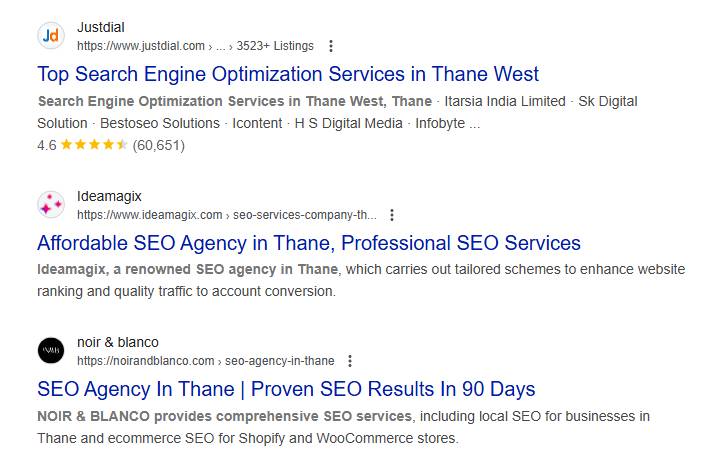Click the yellow star rating under Justdial
This screenshot has width=709, height=468.
pos(94,145)
